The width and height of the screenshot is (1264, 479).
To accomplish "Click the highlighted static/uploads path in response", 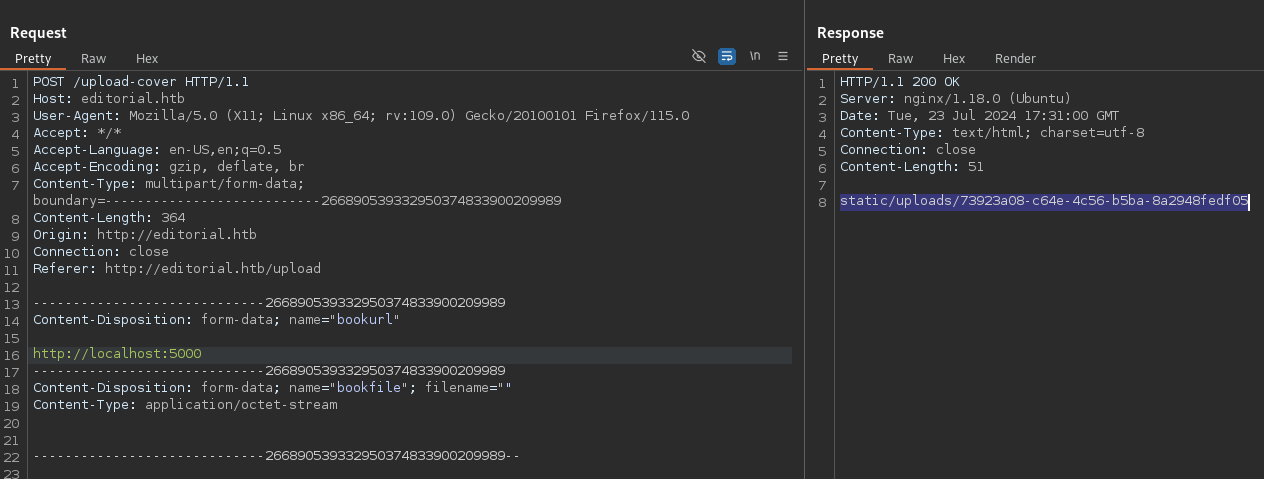I will (1044, 202).
